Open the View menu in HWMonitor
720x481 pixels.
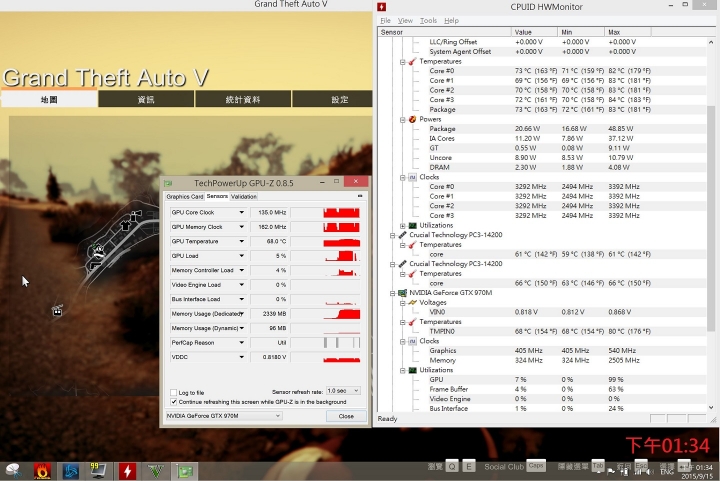pyautogui.click(x=405, y=21)
